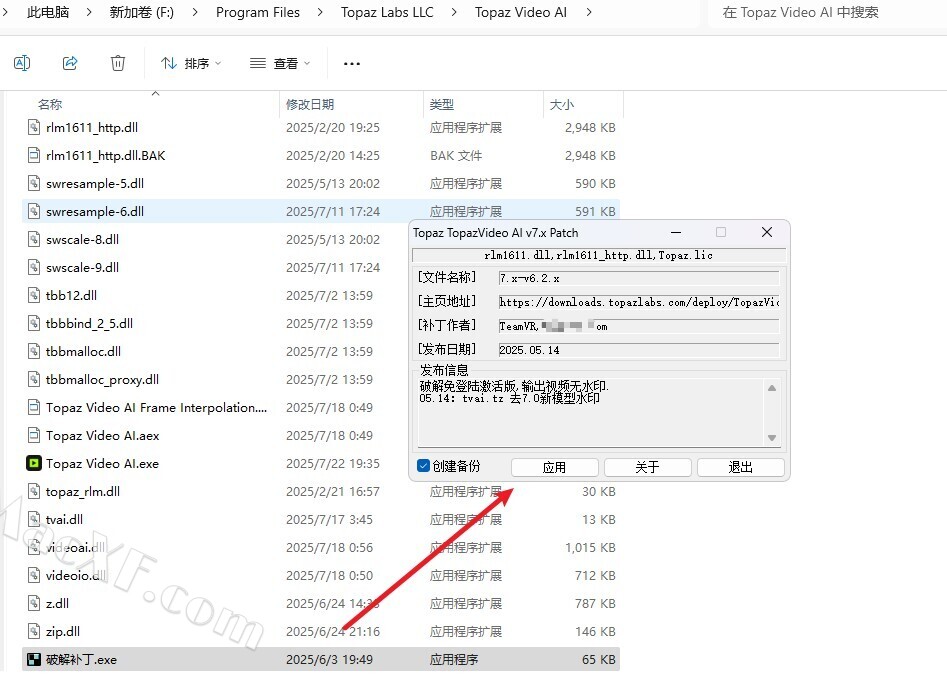Select file icon of tbb12.dll
This screenshot has height=688, width=947.
click(x=34, y=295)
